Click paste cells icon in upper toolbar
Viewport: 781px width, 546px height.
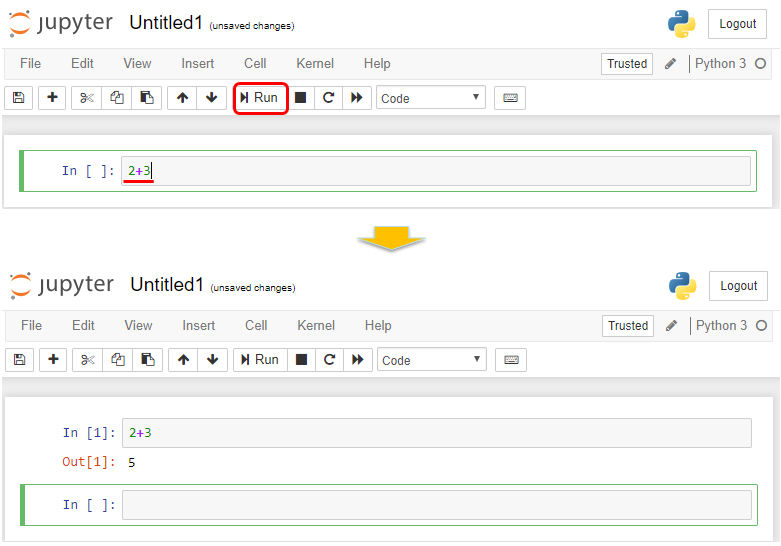click(146, 98)
